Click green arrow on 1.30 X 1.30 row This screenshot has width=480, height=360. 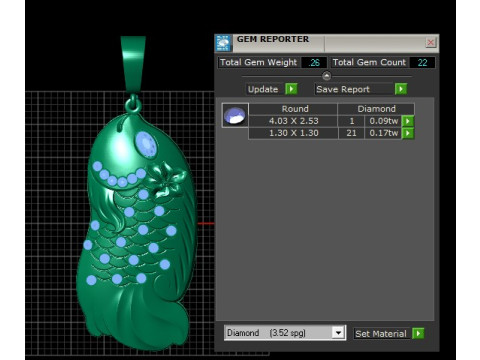[x=408, y=133]
